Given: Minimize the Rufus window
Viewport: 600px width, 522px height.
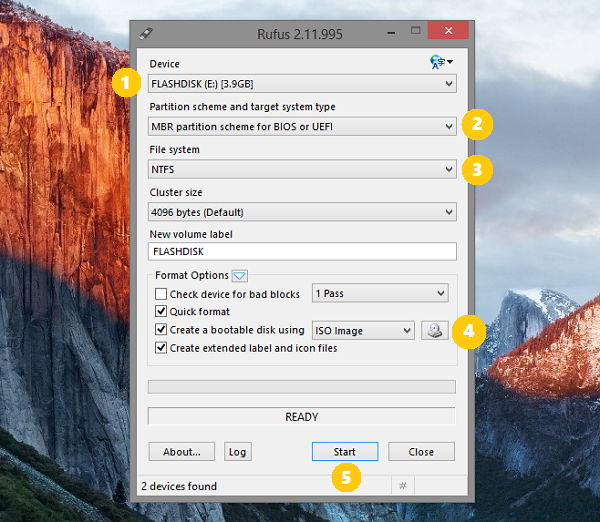Looking at the screenshot, I should (391, 33).
